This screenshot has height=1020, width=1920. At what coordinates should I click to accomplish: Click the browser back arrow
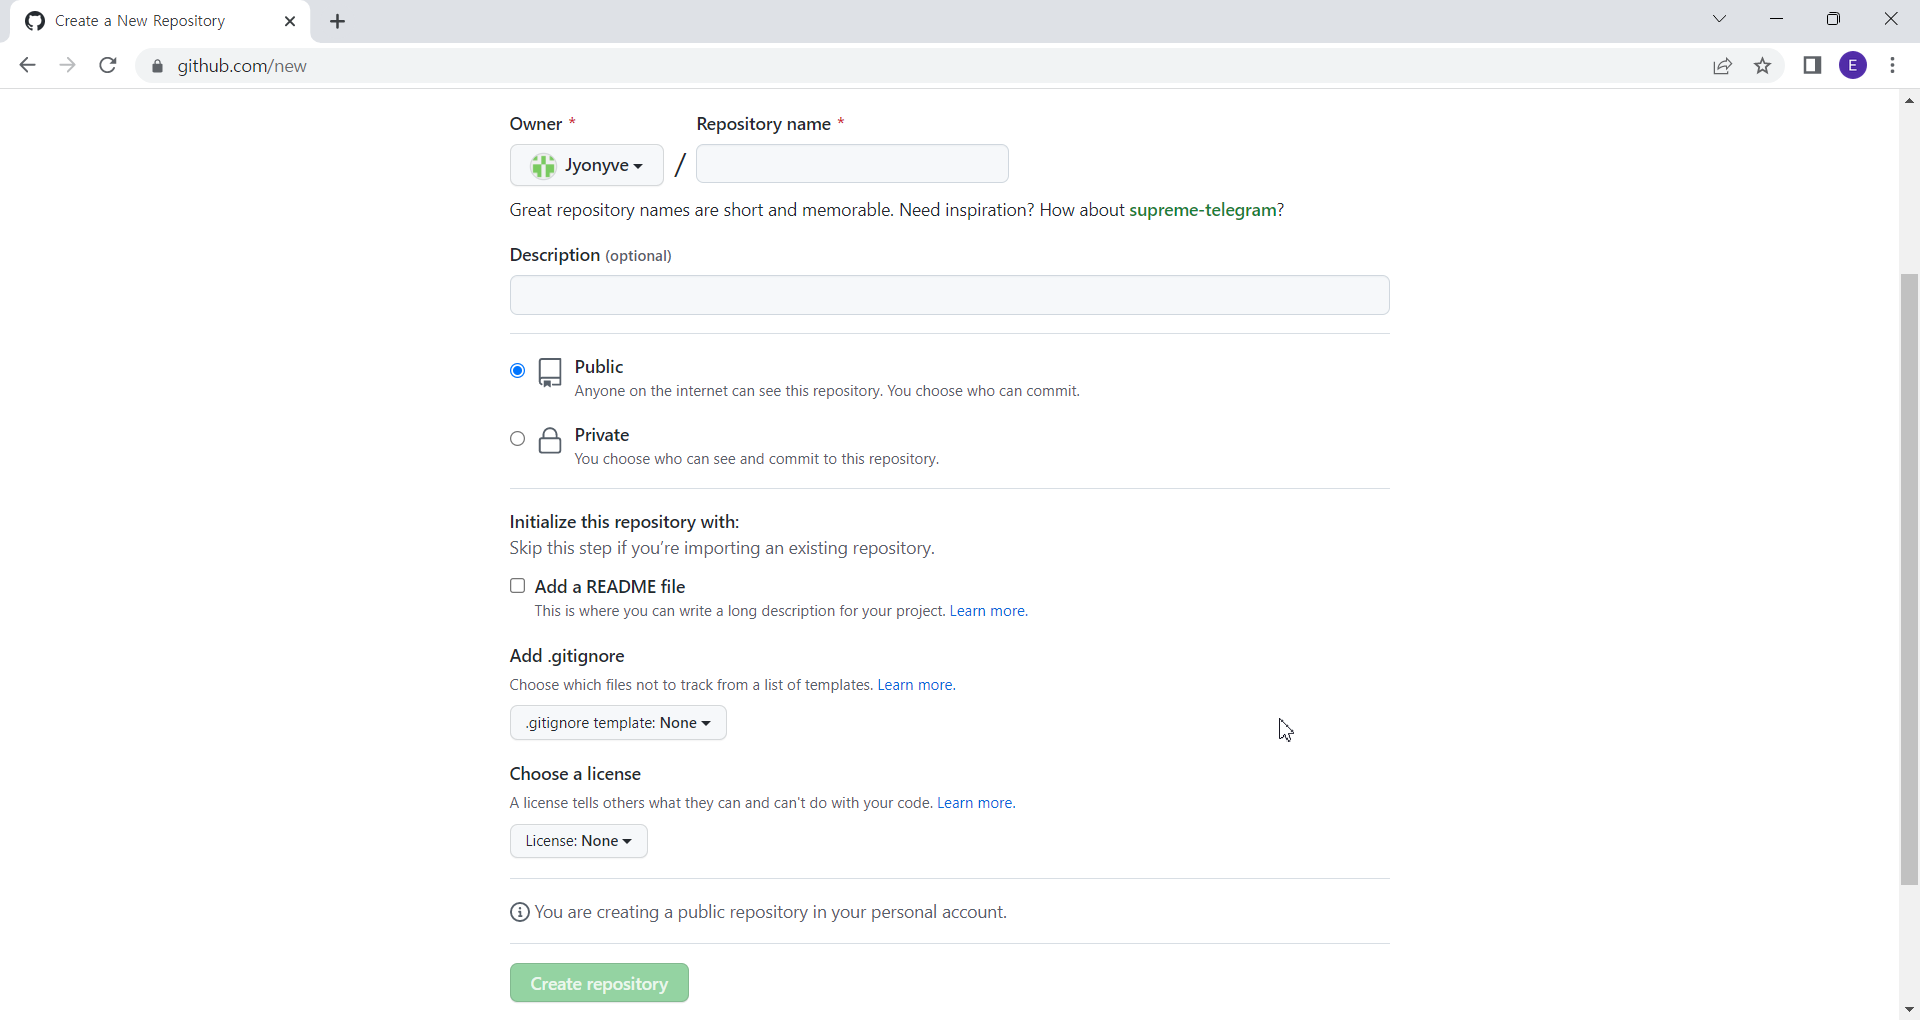pyautogui.click(x=27, y=66)
